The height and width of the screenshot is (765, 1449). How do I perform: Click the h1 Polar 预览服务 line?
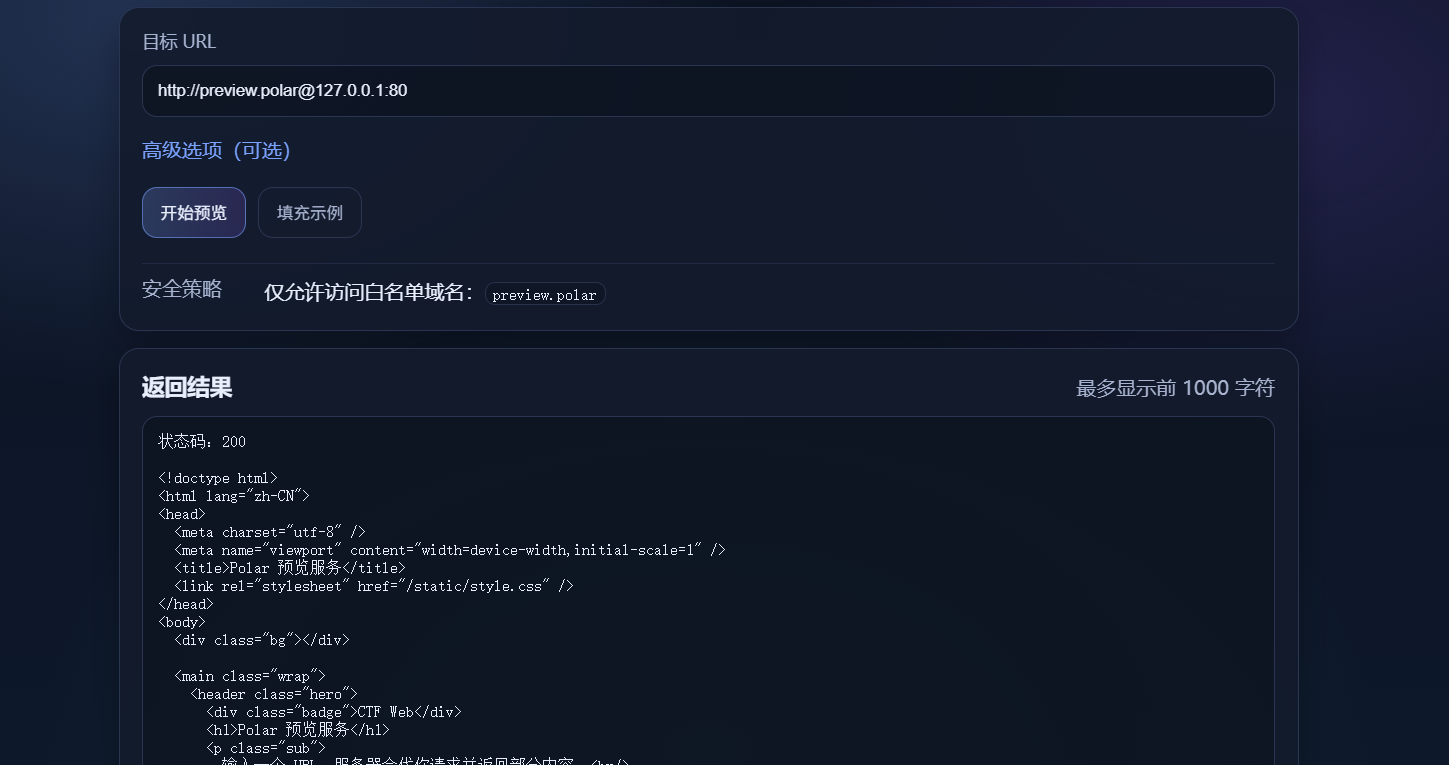(x=298, y=730)
